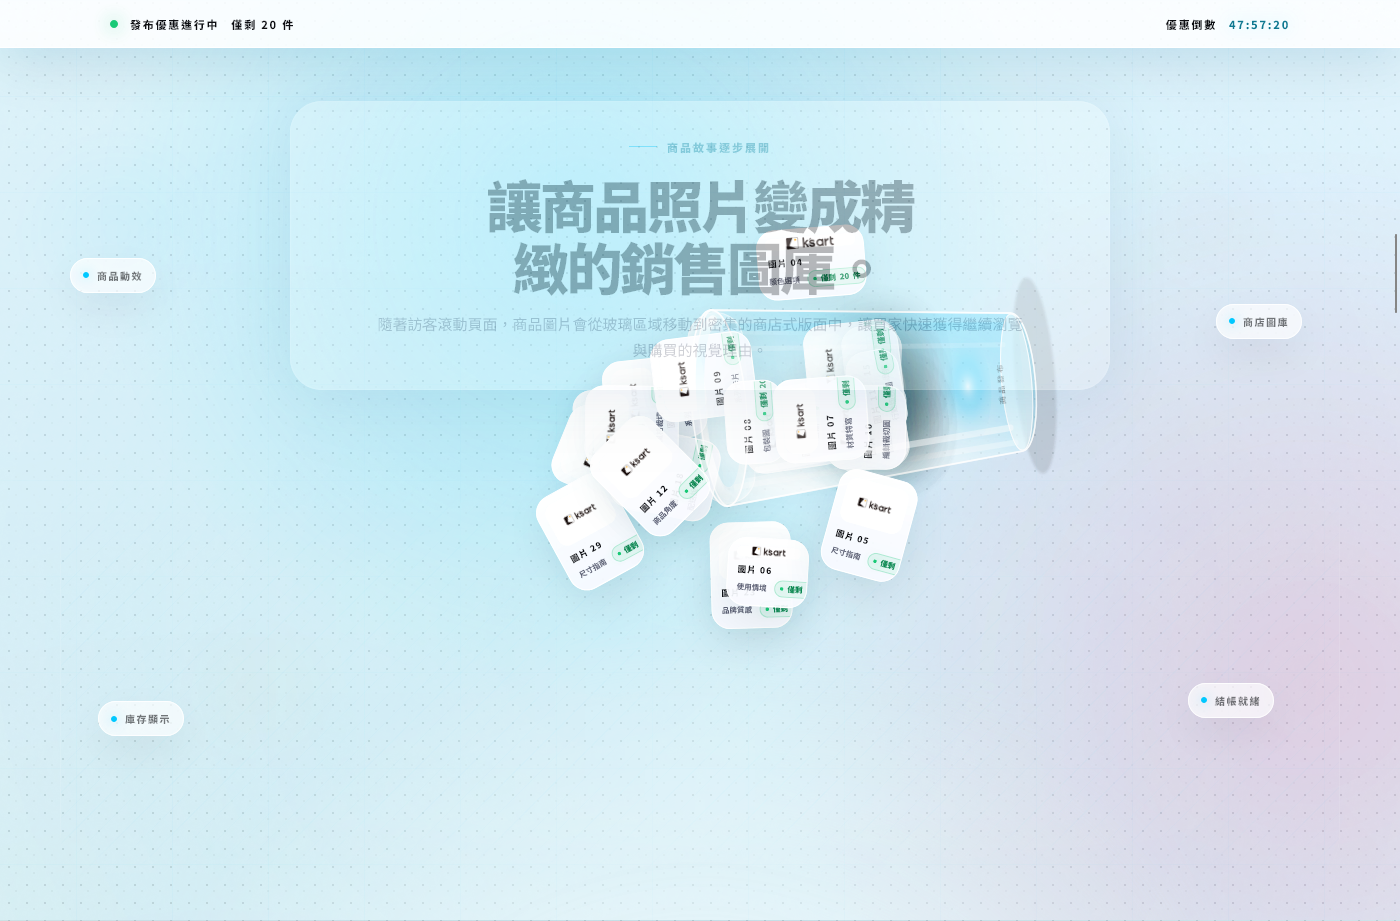Viewport: 1400px width, 921px height.
Task: Select the 結帳就緒 floating chip
Action: [x=1231, y=701]
